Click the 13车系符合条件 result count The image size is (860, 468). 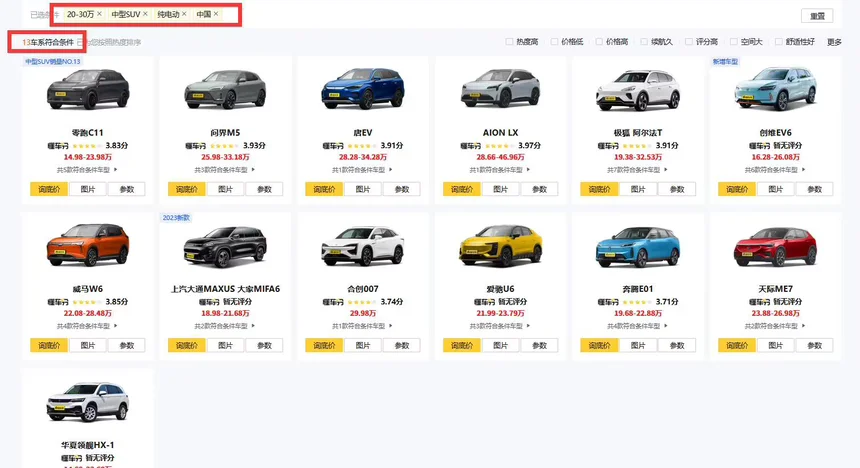pyautogui.click(x=48, y=42)
